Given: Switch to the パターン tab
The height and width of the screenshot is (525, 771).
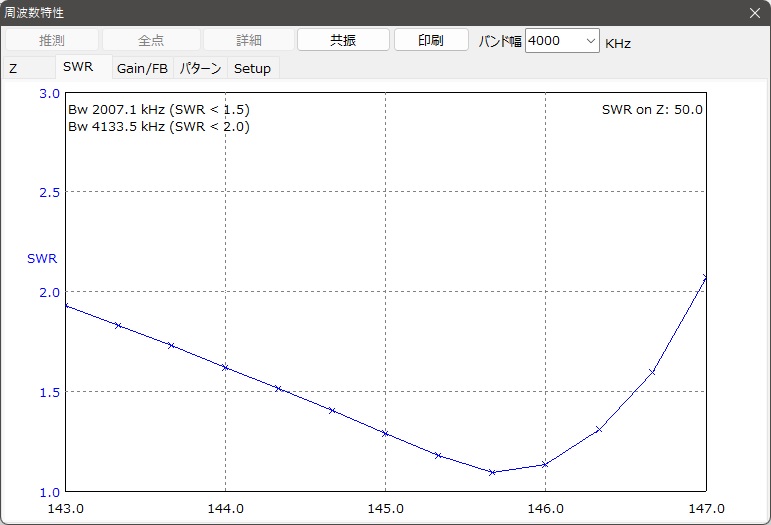Looking at the screenshot, I should coord(201,69).
